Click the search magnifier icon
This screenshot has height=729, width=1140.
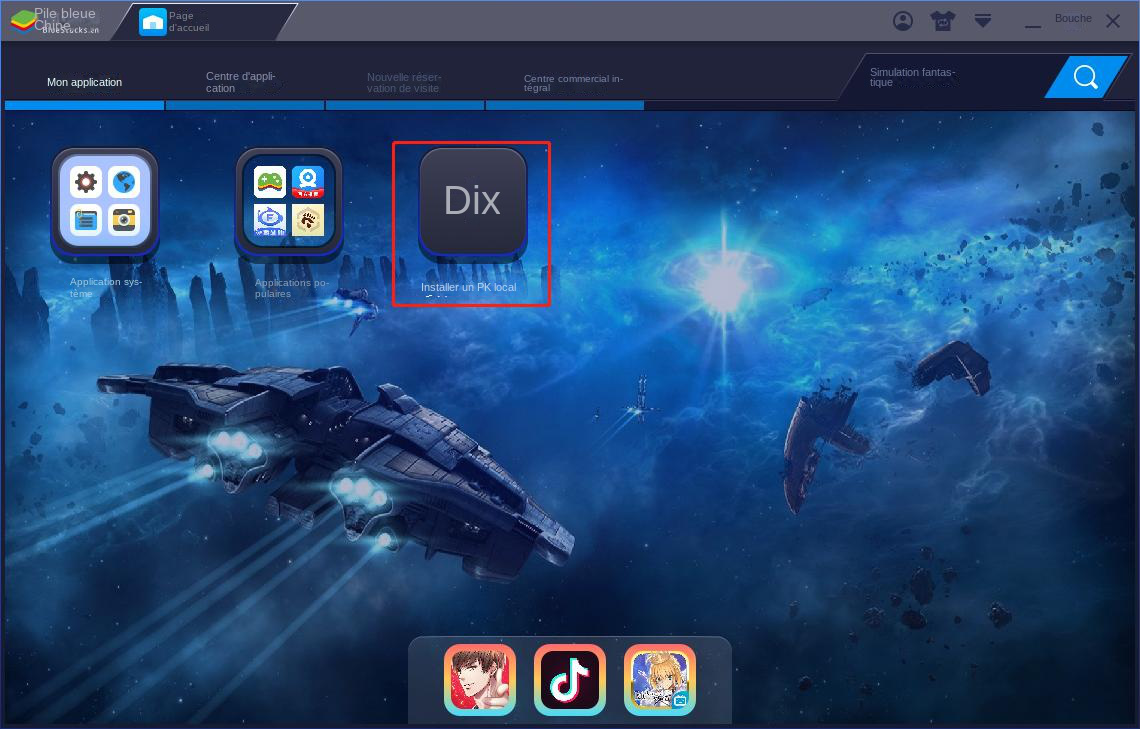click(1085, 76)
